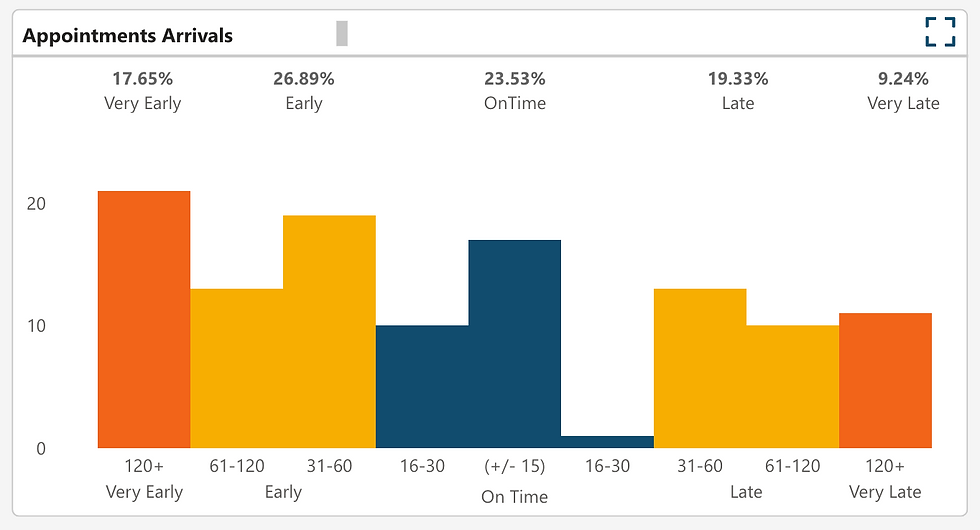The width and height of the screenshot is (980, 530).
Task: Click the 17.65% Very Early summary
Action: point(143,90)
